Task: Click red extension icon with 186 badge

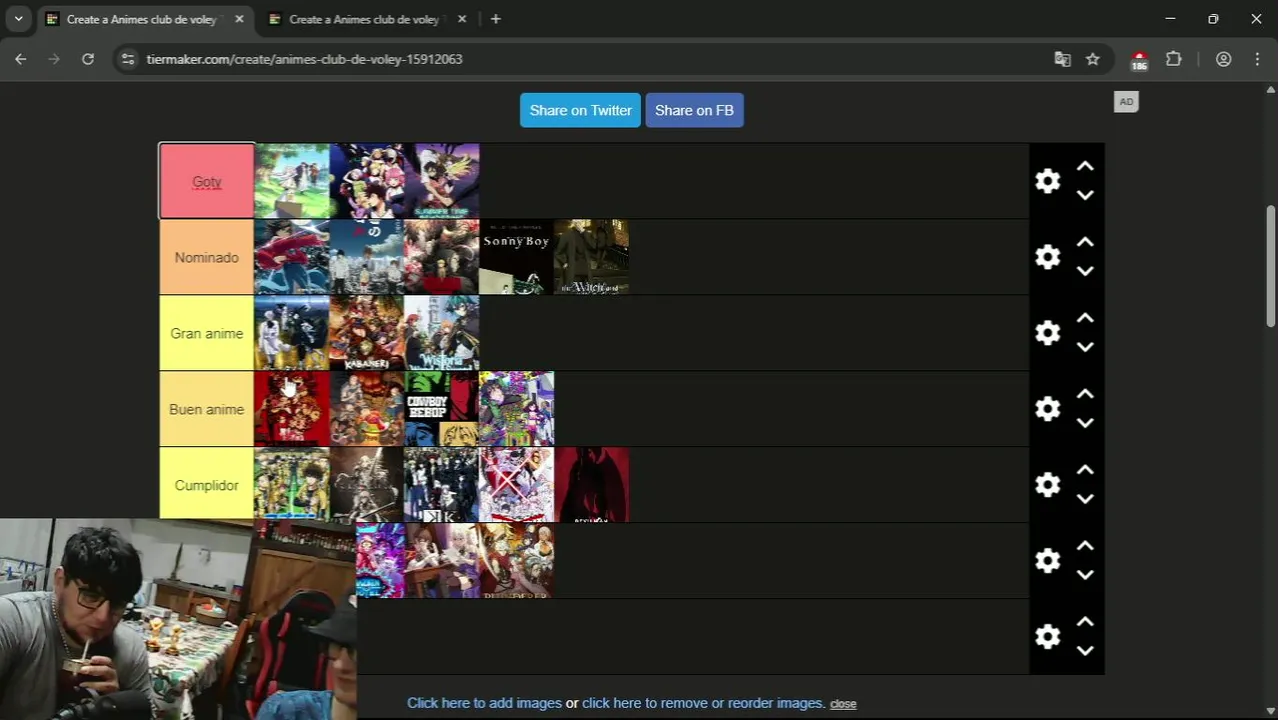Action: (x=1139, y=61)
